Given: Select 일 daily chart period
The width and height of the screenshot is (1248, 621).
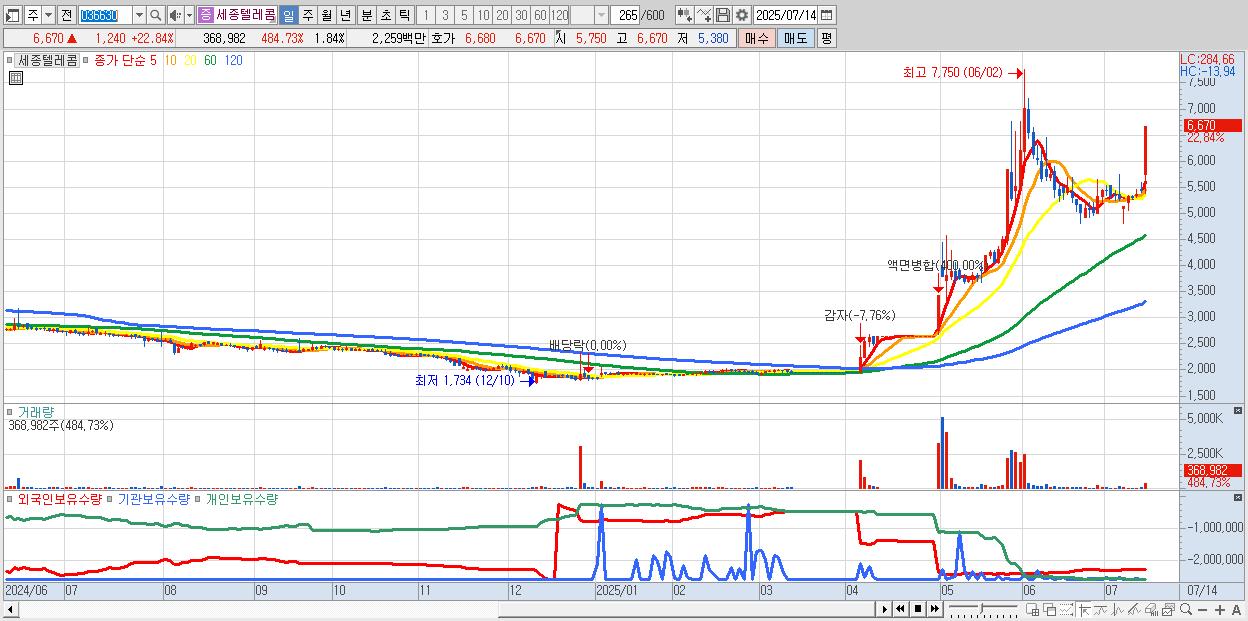Looking at the screenshot, I should [x=288, y=15].
